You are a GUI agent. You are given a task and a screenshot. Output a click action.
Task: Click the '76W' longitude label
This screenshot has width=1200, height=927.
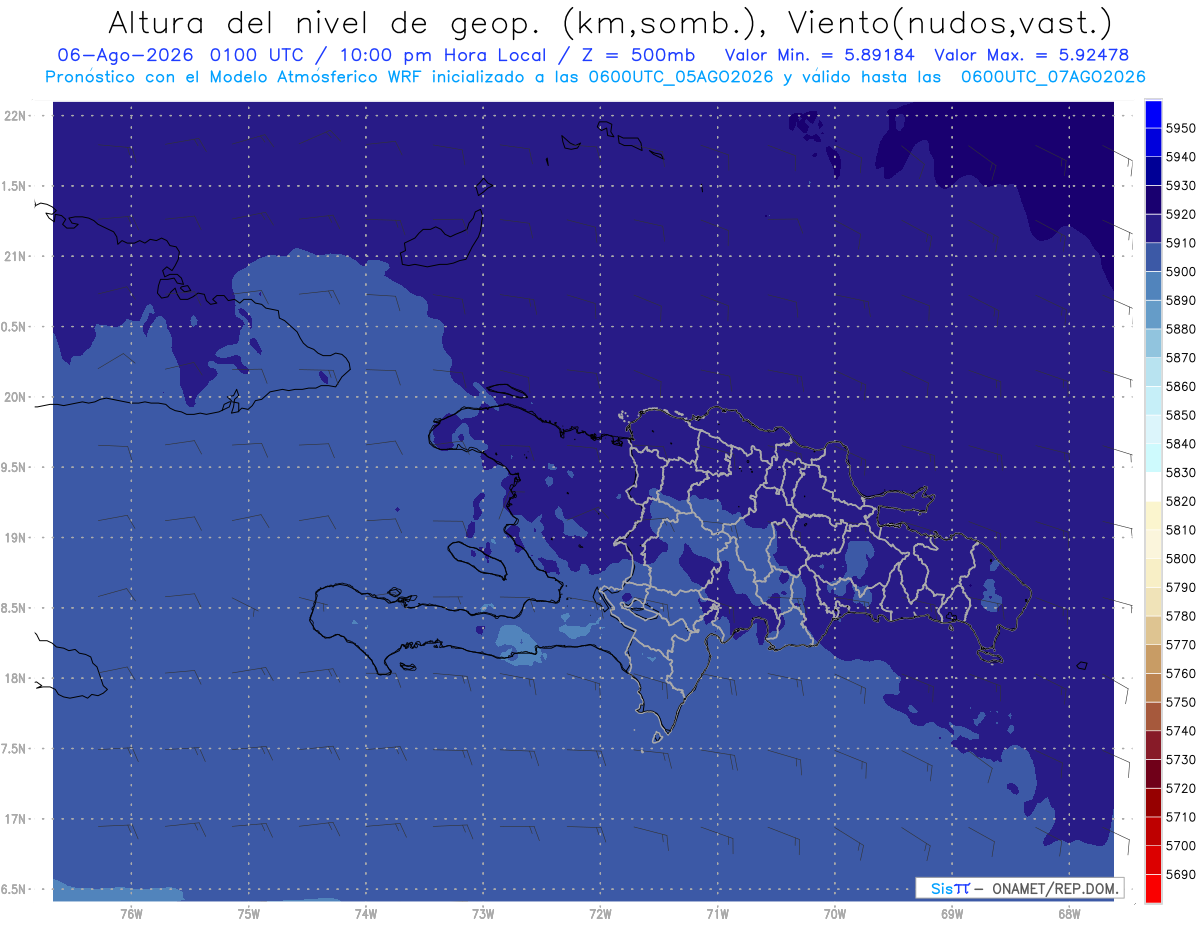(131, 913)
